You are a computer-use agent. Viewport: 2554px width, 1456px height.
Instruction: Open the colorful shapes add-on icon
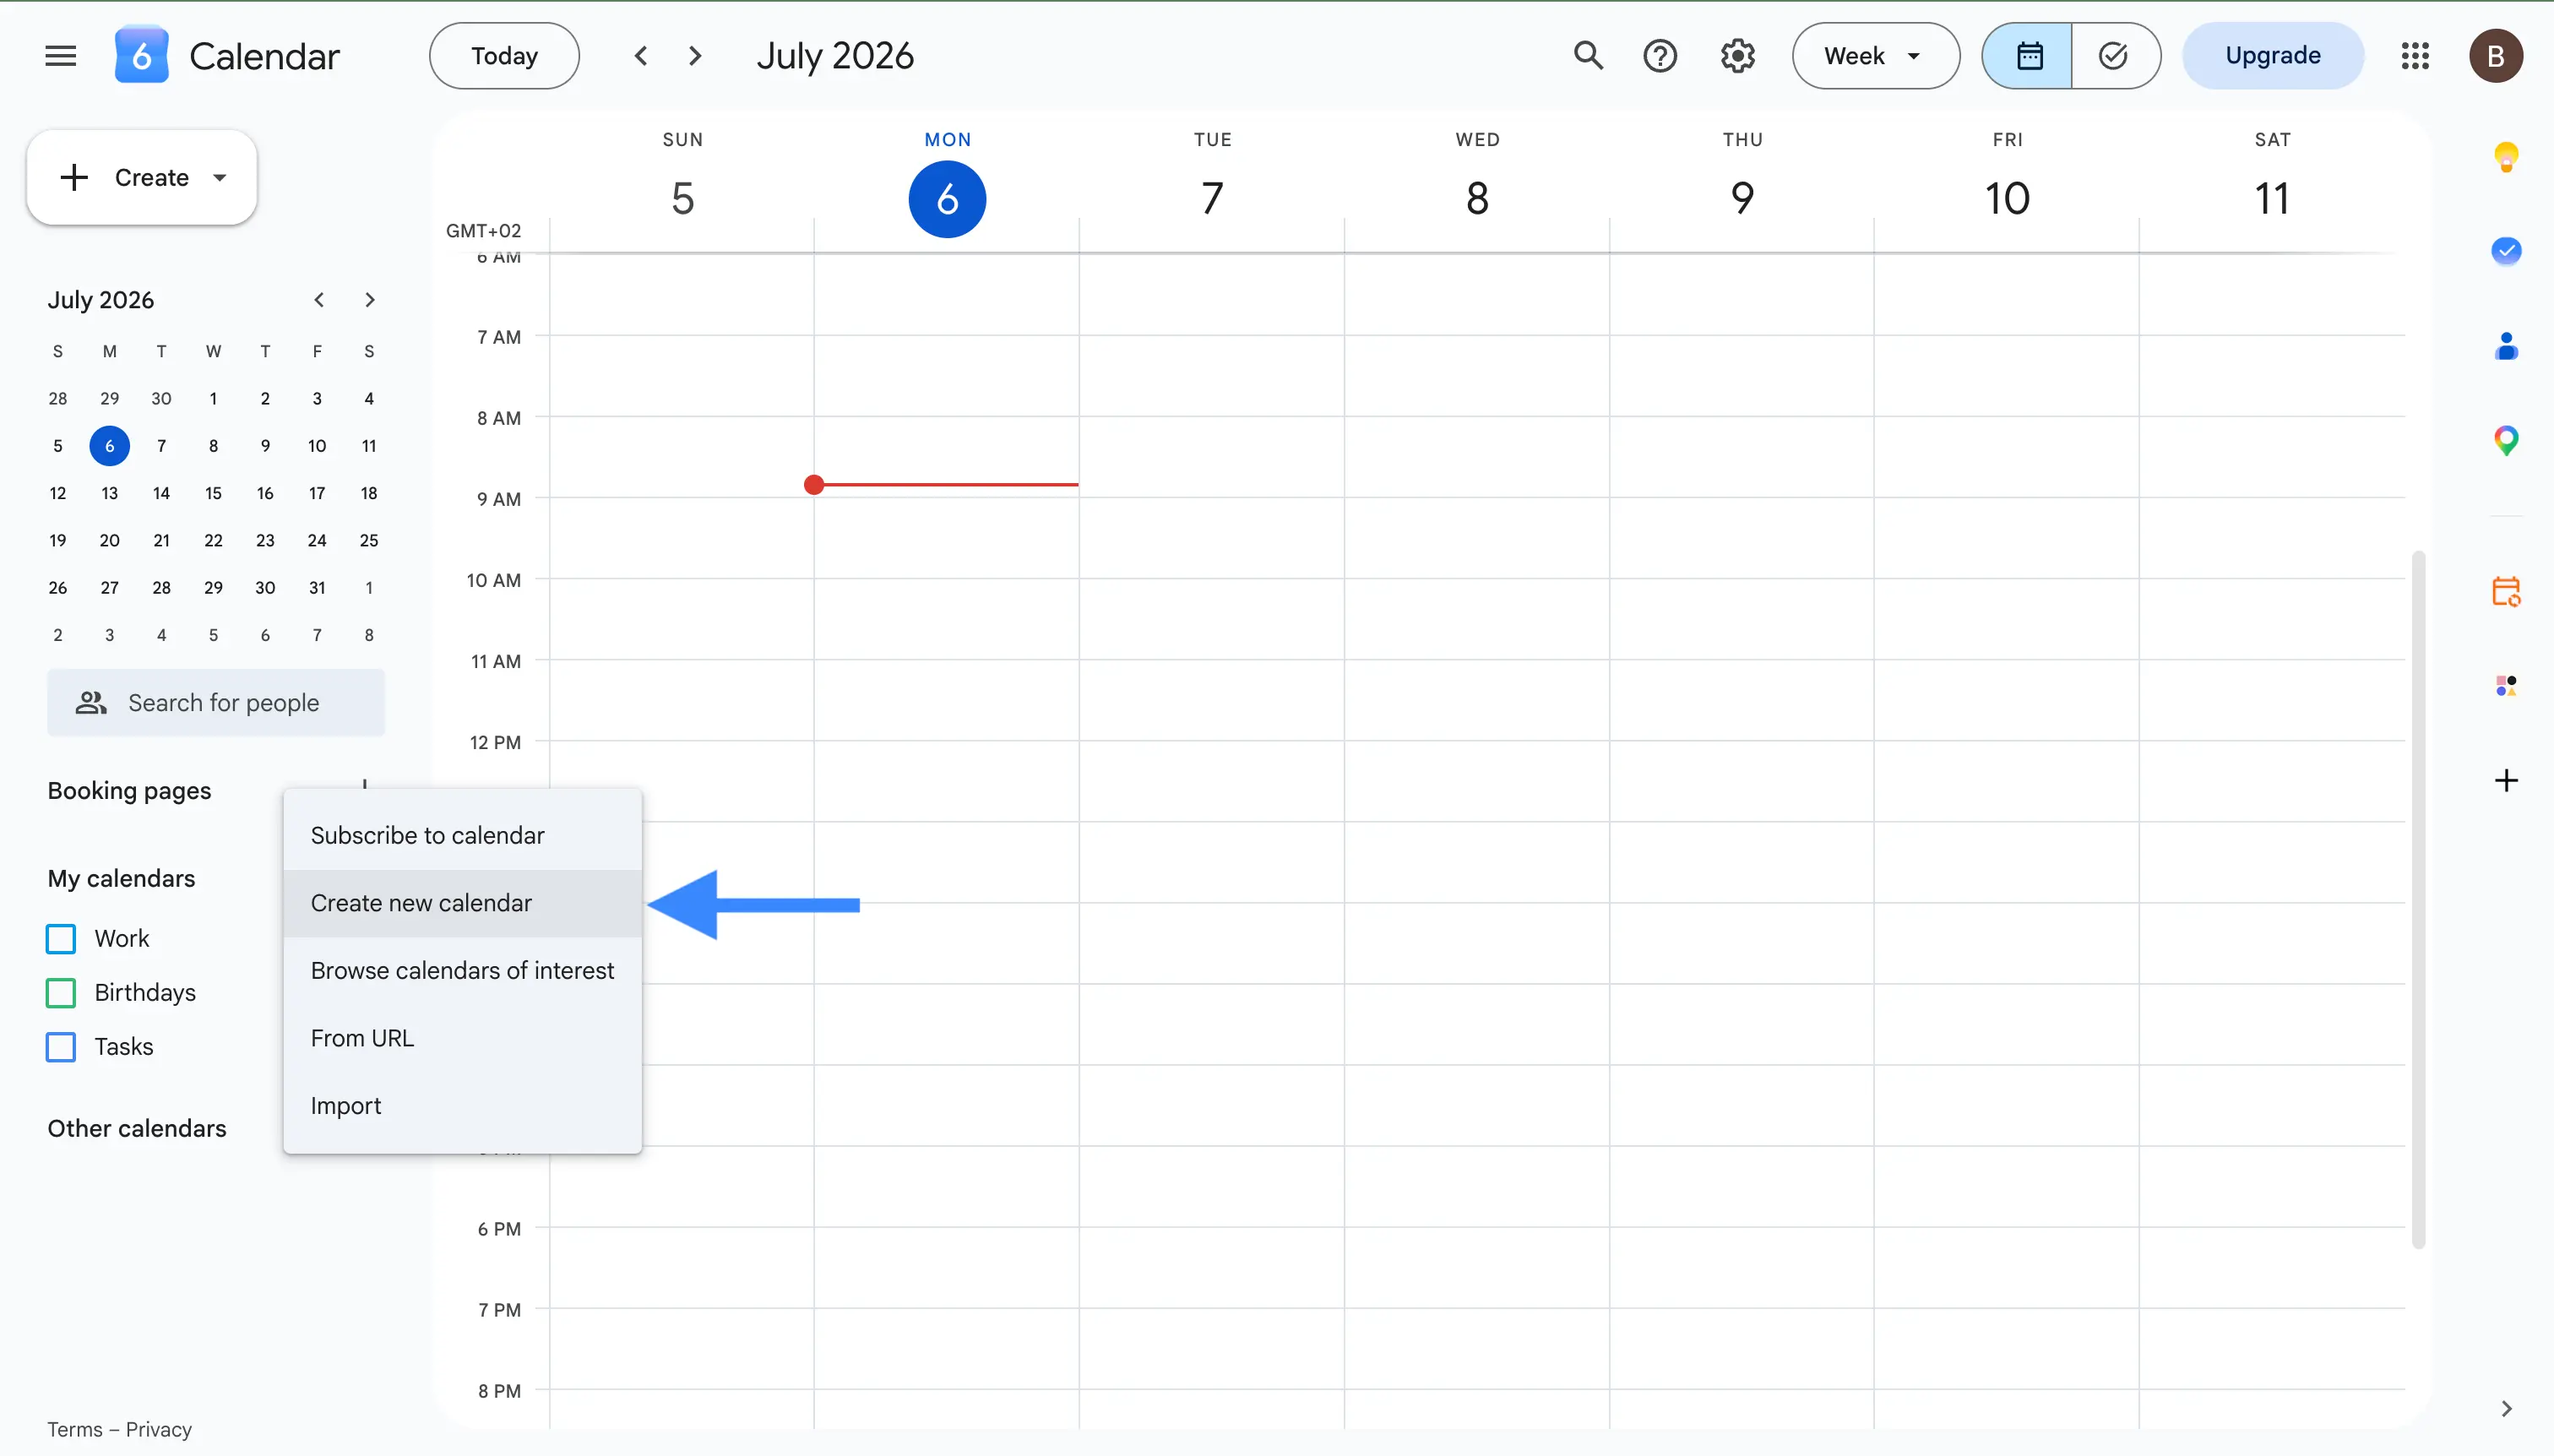coord(2506,686)
